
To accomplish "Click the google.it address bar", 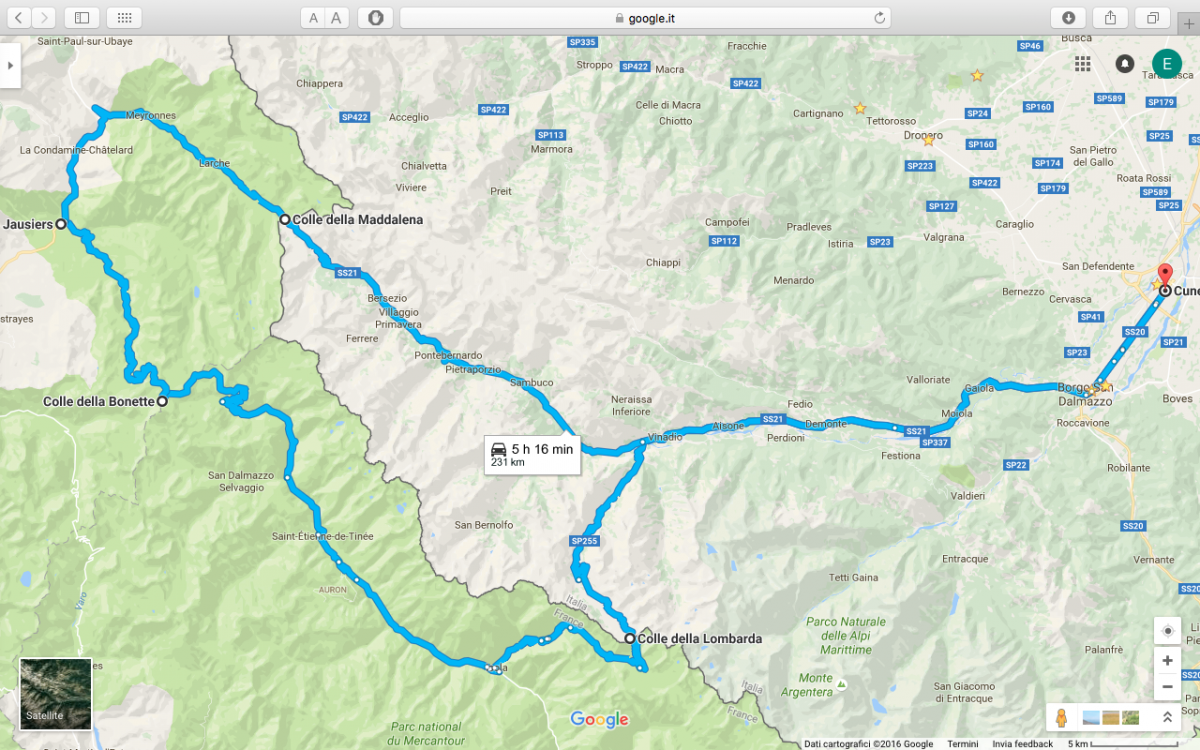I will coord(645,18).
